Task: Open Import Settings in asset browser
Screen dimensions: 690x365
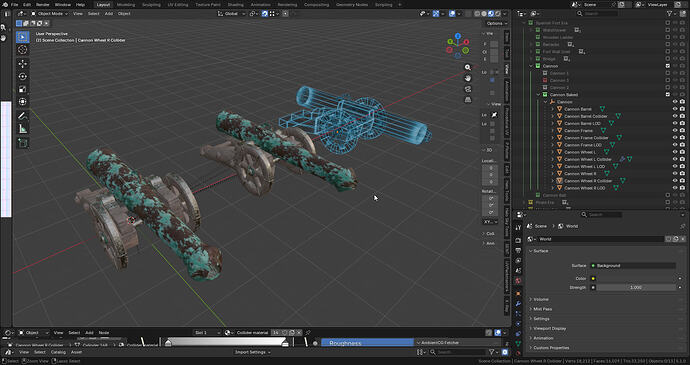Action: tap(252, 352)
